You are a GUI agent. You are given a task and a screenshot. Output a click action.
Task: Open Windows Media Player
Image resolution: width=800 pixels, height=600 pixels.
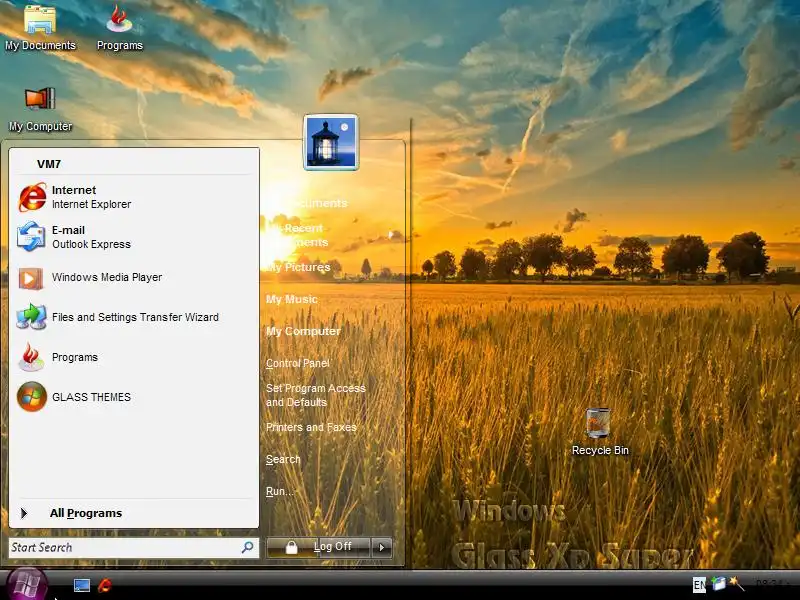134,278
